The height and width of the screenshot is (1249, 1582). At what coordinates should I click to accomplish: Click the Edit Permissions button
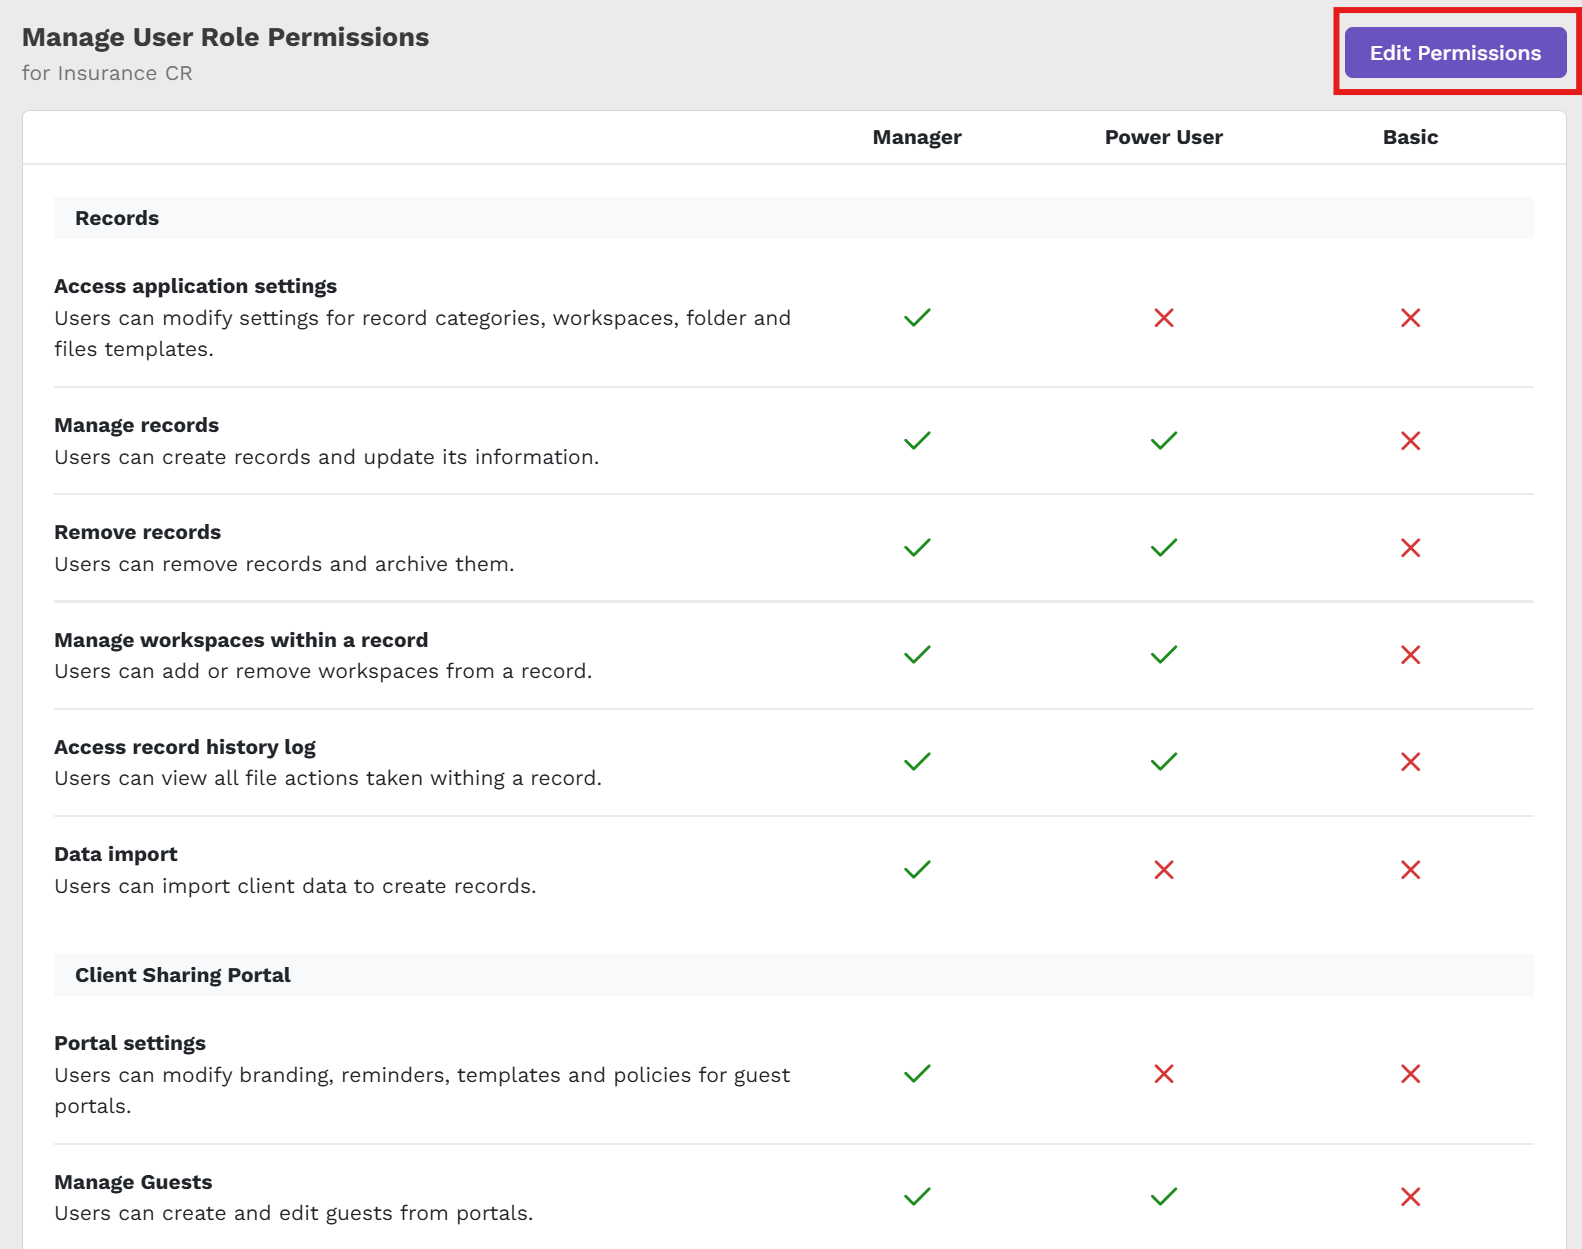1455,53
